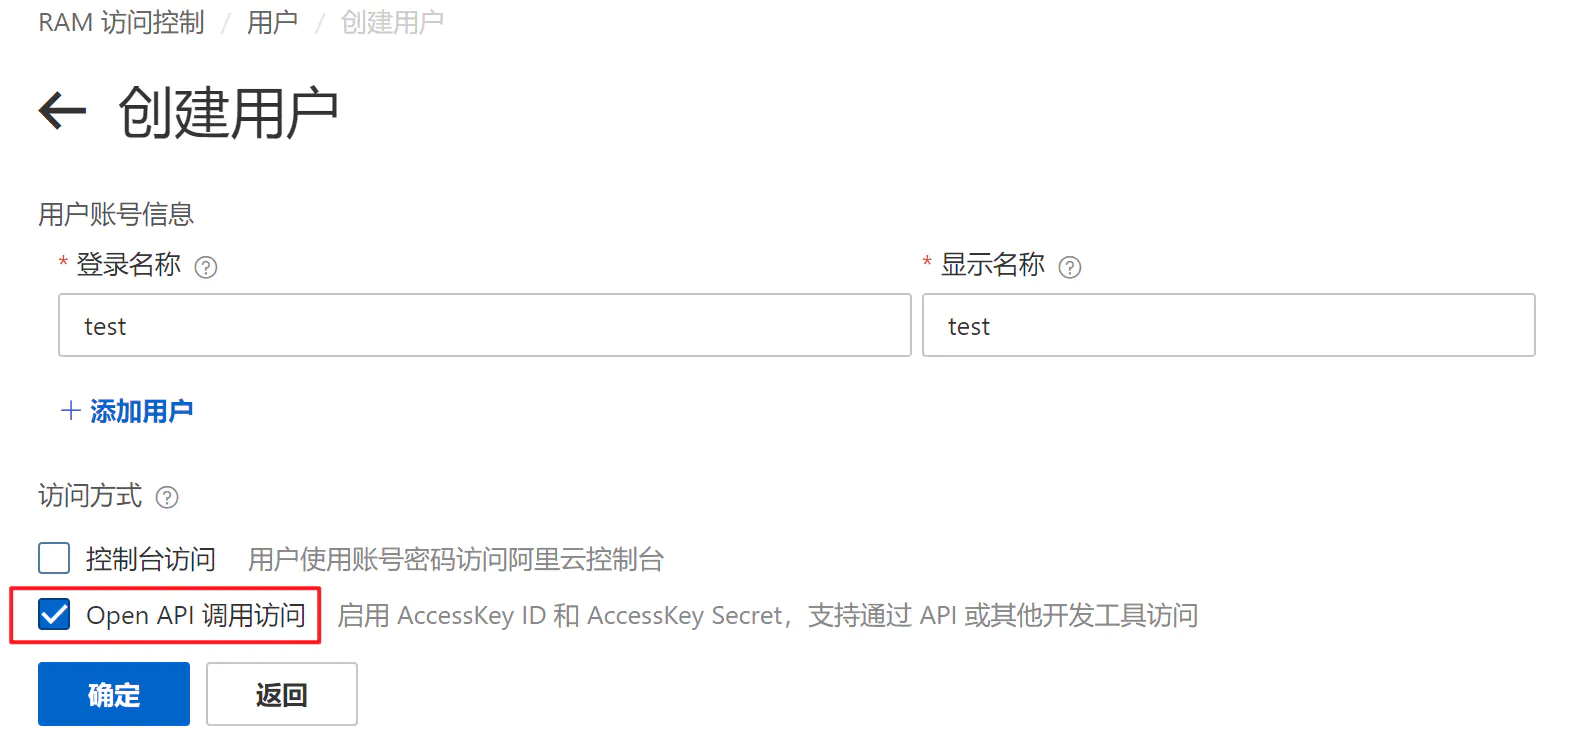Image resolution: width=1569 pixels, height=756 pixels.
Task: Click the 创建用户 page heading
Action: [229, 112]
